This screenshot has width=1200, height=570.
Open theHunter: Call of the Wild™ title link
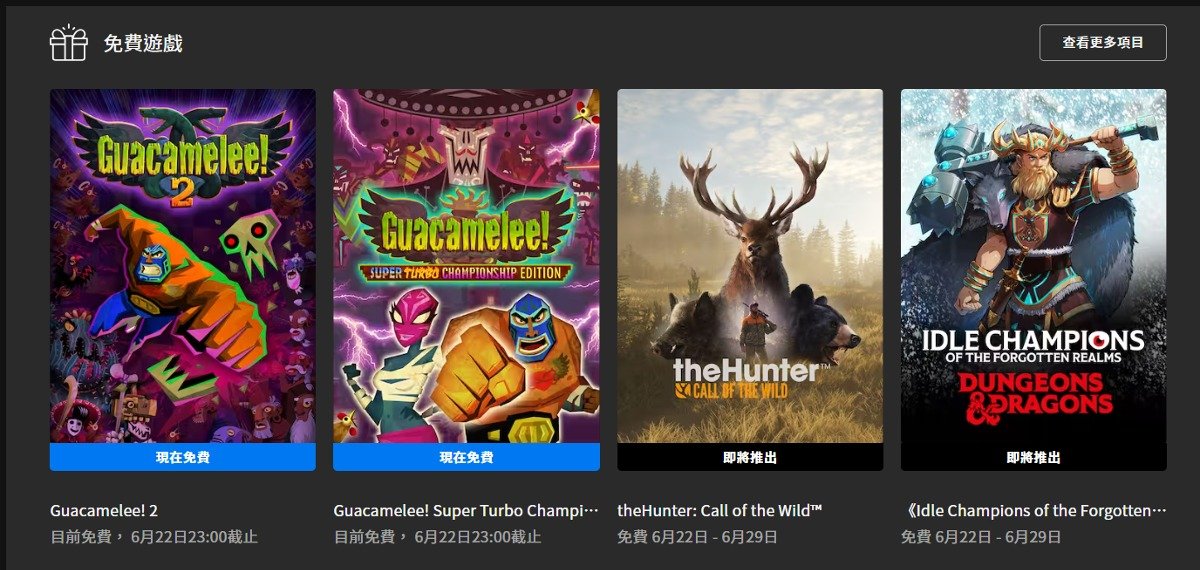pos(720,511)
